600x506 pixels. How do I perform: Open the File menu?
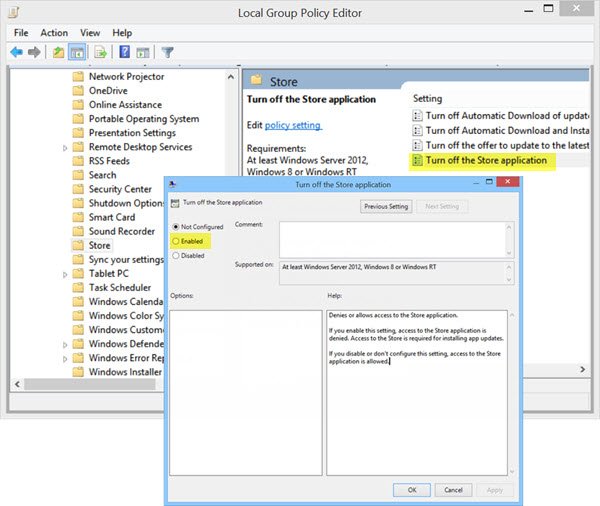(x=21, y=33)
